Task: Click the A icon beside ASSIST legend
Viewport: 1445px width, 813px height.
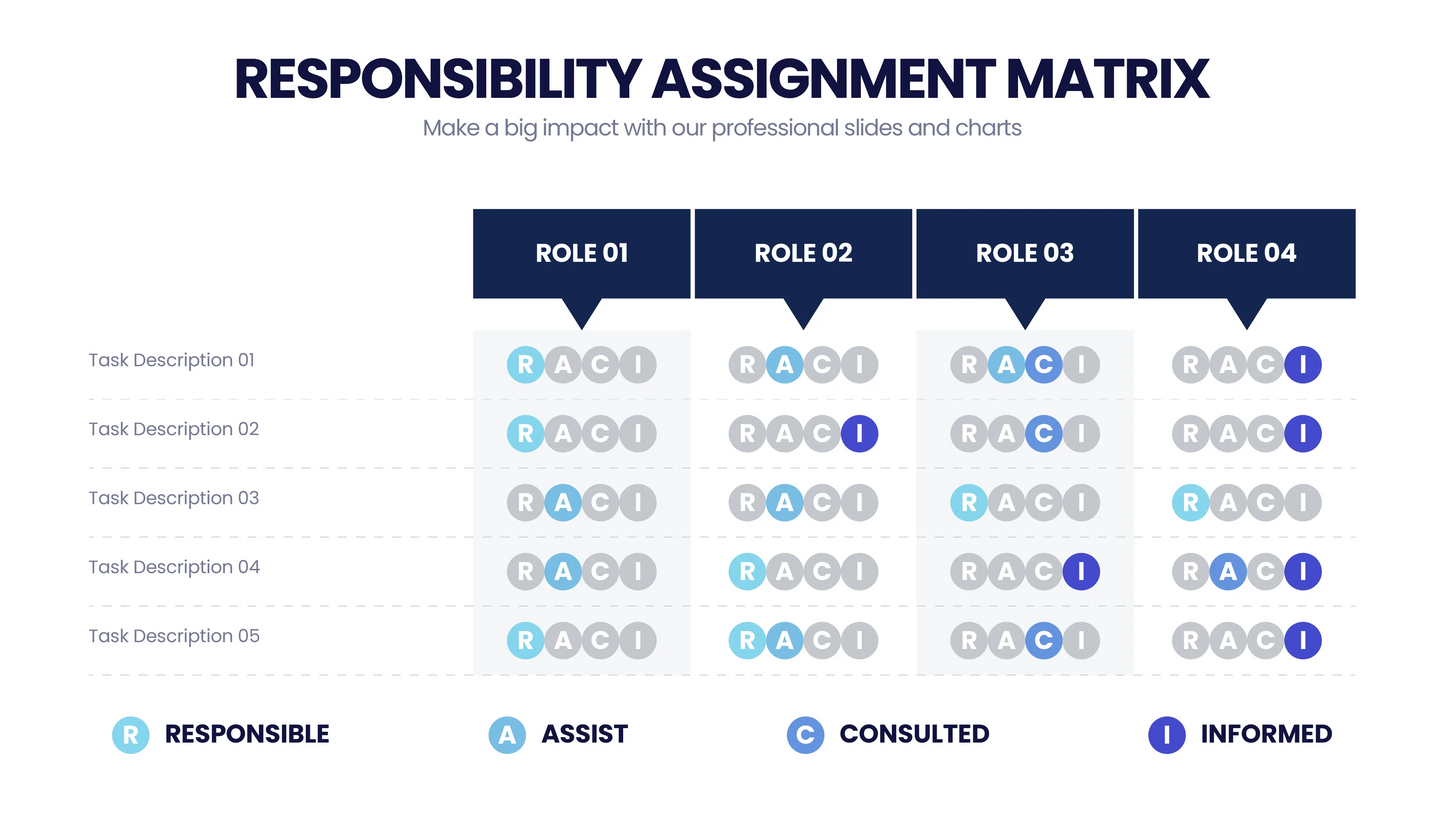Action: click(x=507, y=735)
